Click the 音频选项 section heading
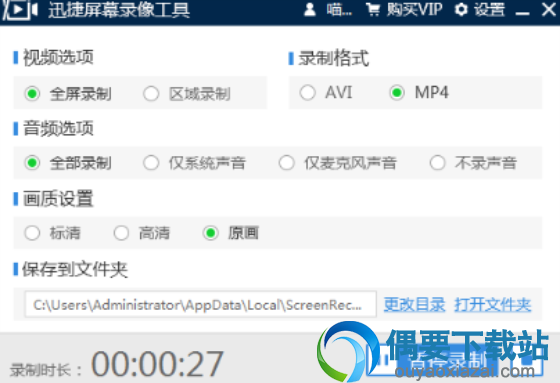Viewport: 560px width, 383px height. pyautogui.click(x=58, y=128)
